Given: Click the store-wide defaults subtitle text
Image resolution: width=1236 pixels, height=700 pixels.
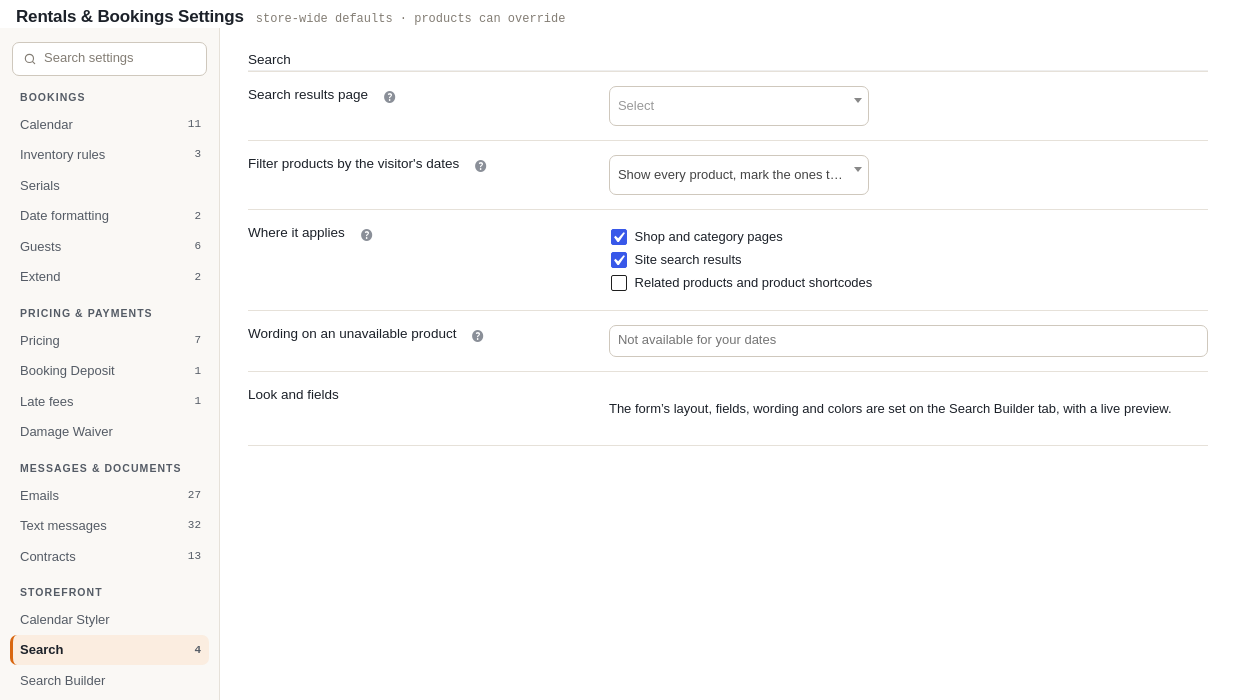Looking at the screenshot, I should point(410,19).
